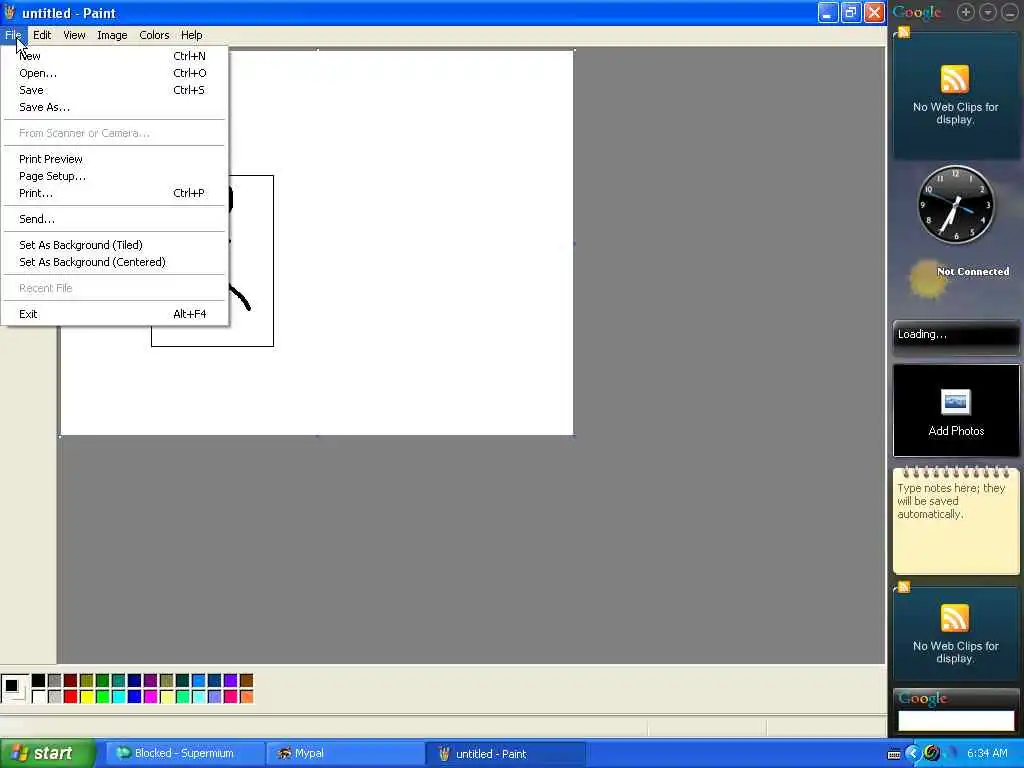The height and width of the screenshot is (768, 1024).
Task: Pick the navy blue color swatch
Action: (x=135, y=681)
